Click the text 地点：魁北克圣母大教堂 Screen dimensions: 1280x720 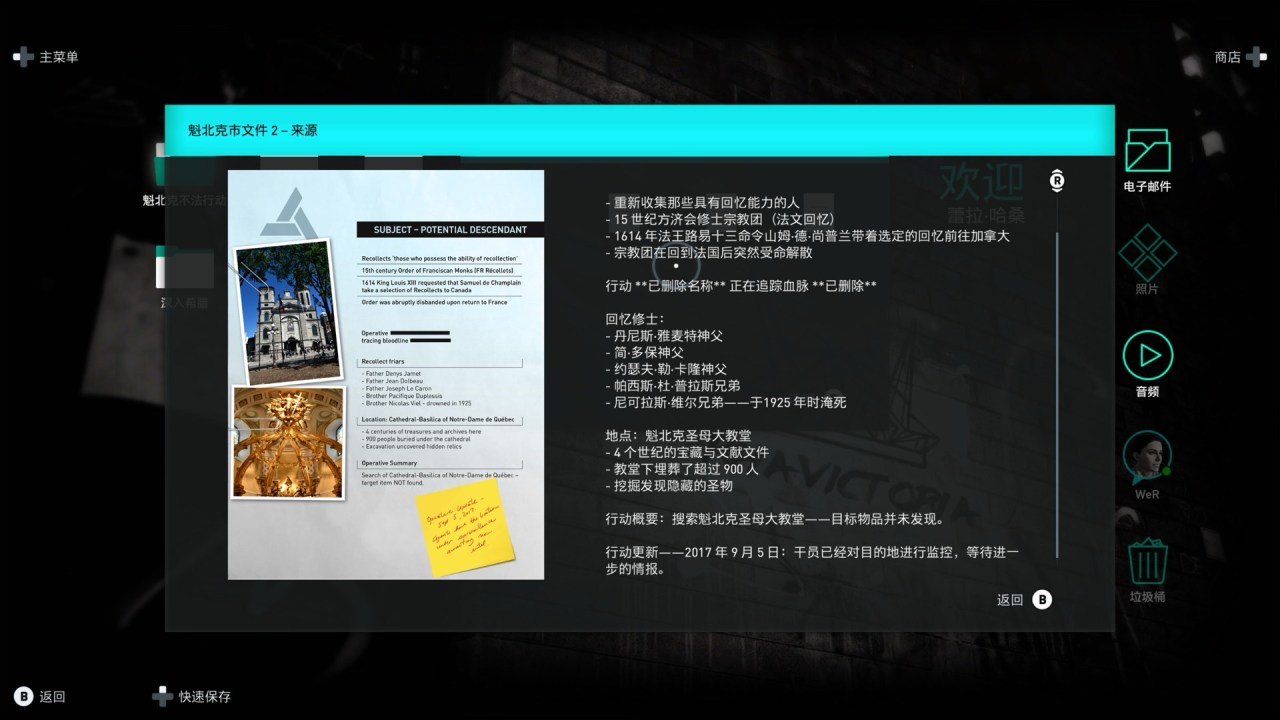point(678,436)
